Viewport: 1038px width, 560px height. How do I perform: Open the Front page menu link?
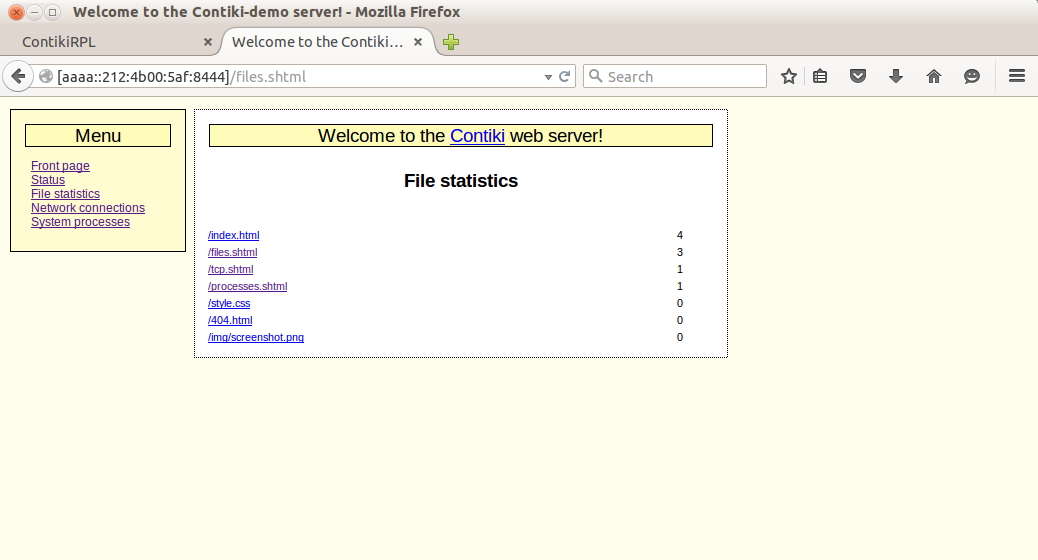(60, 166)
